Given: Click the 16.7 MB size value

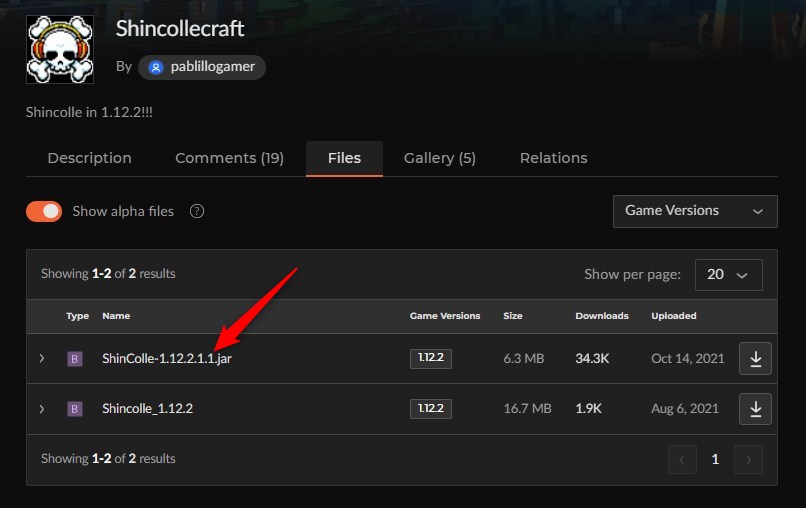Looking at the screenshot, I should point(527,409).
